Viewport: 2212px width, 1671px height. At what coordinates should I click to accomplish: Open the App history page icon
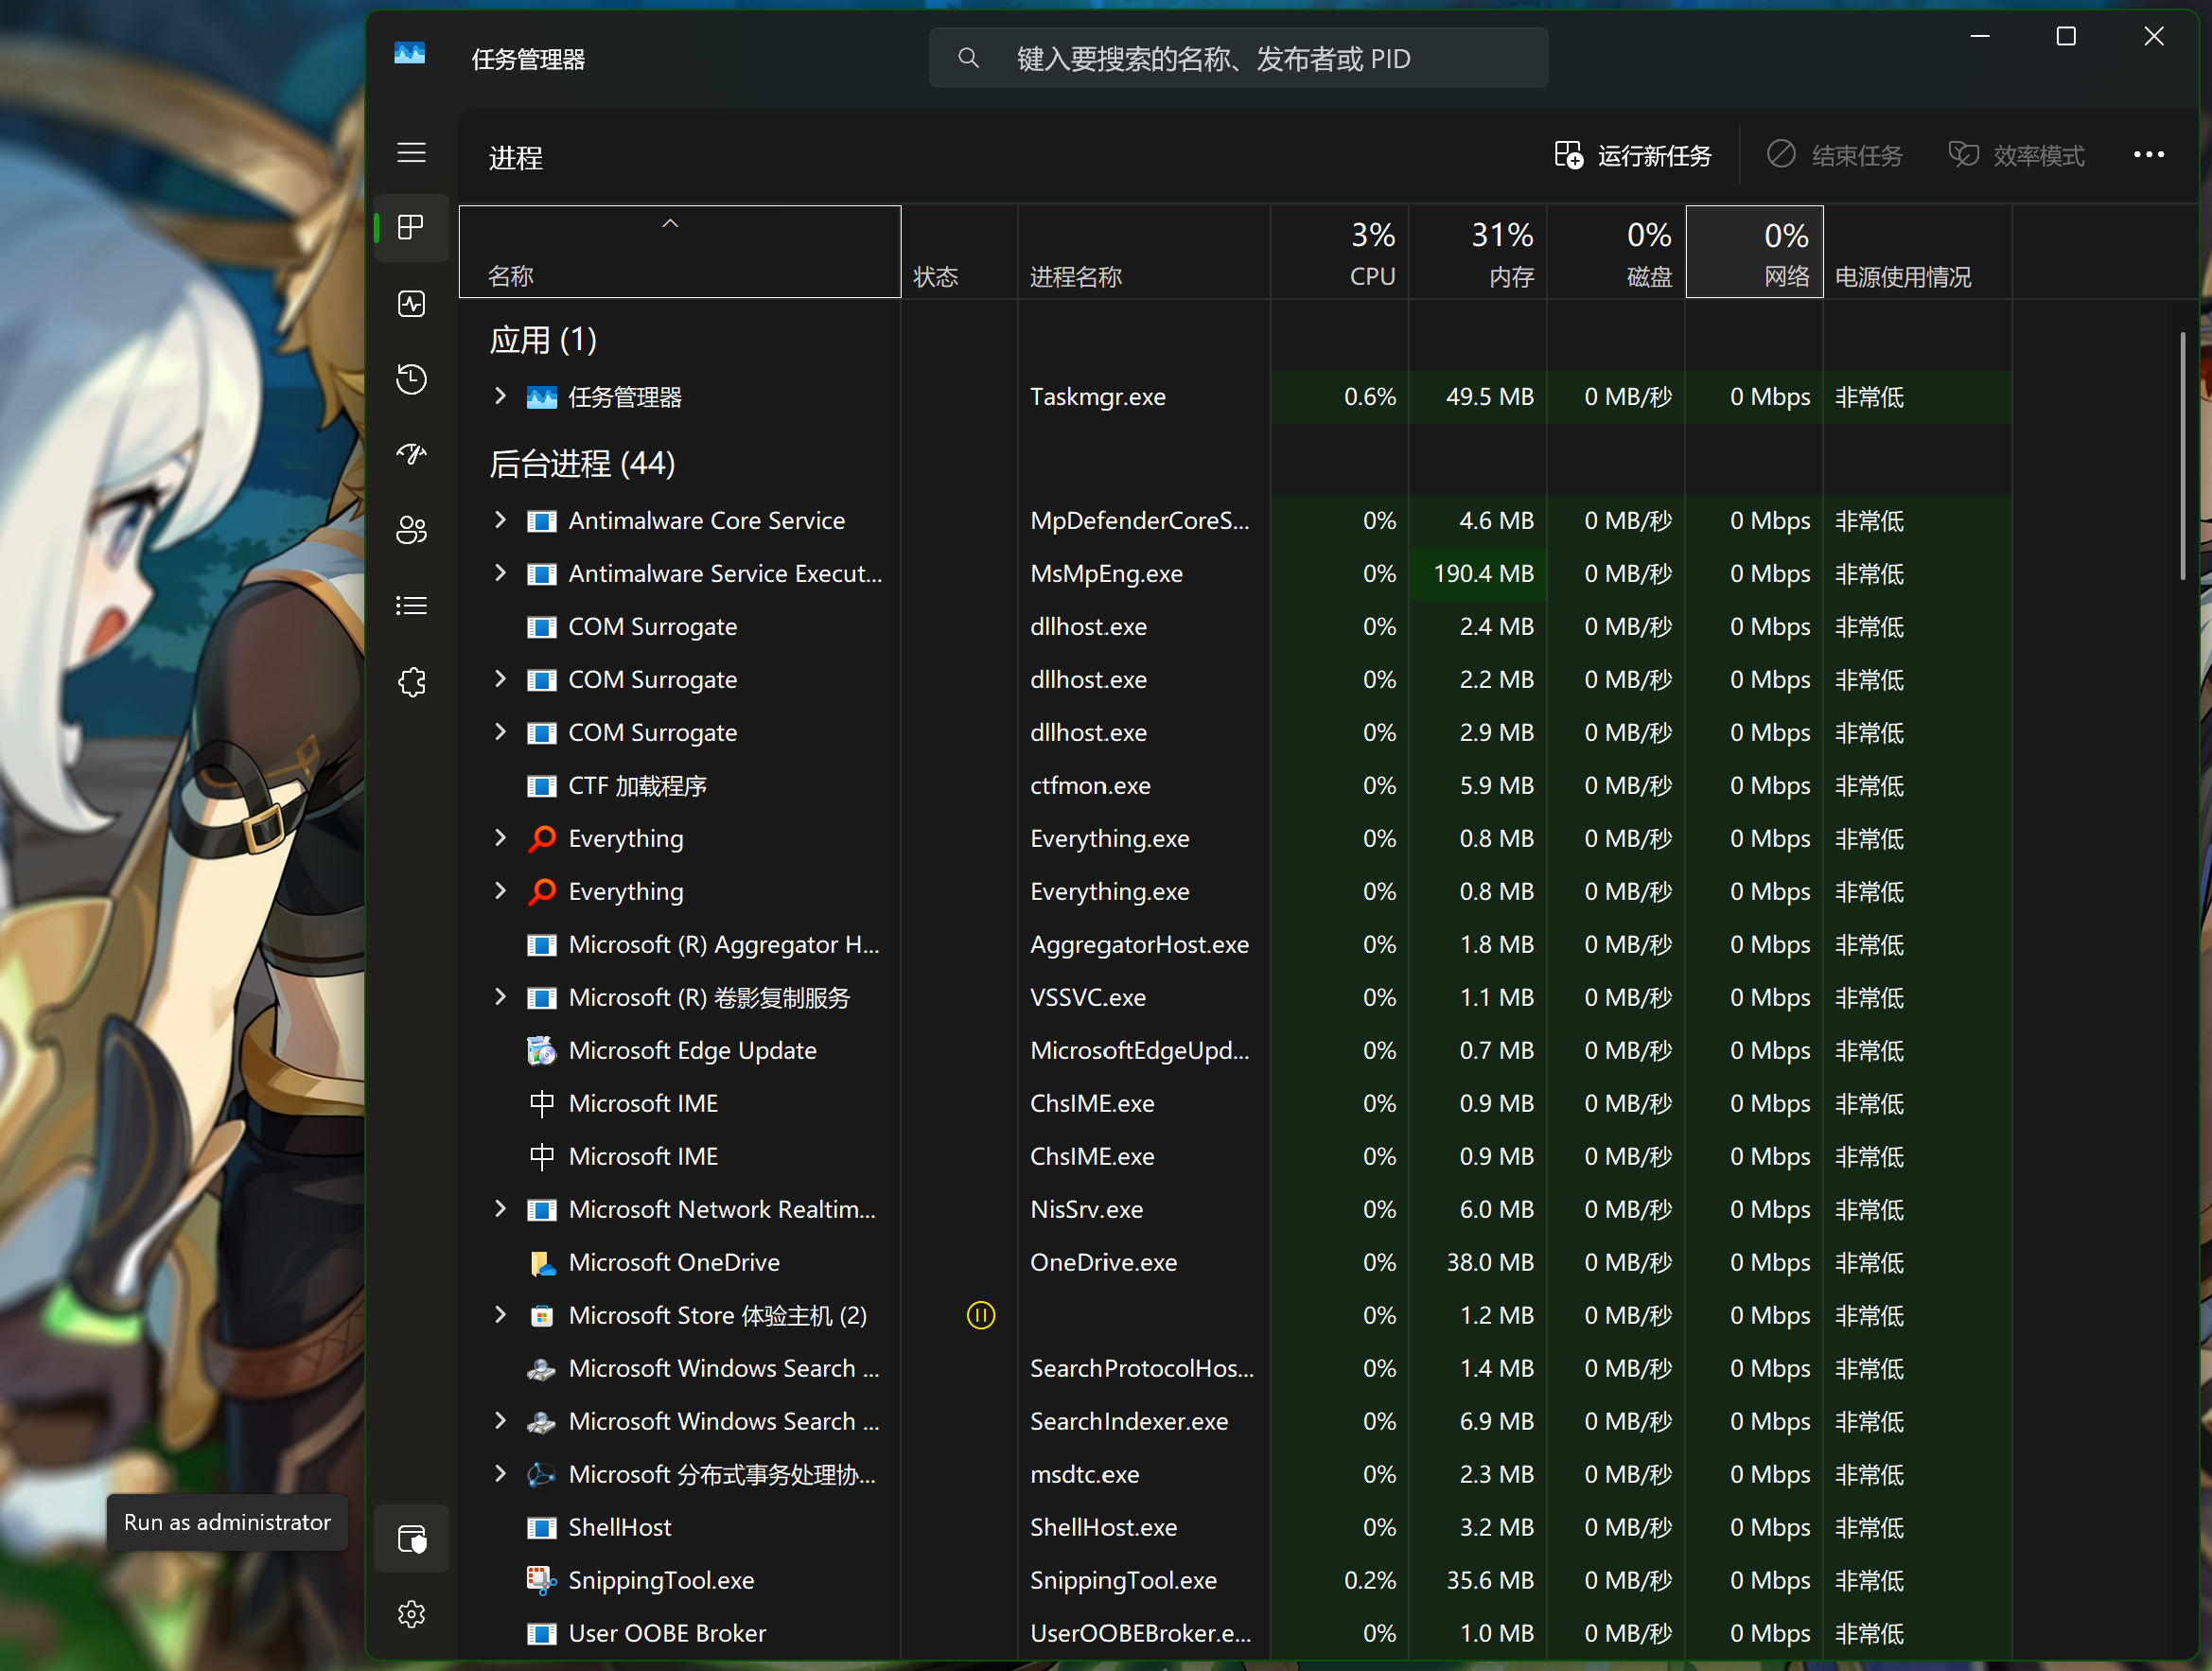tap(411, 380)
